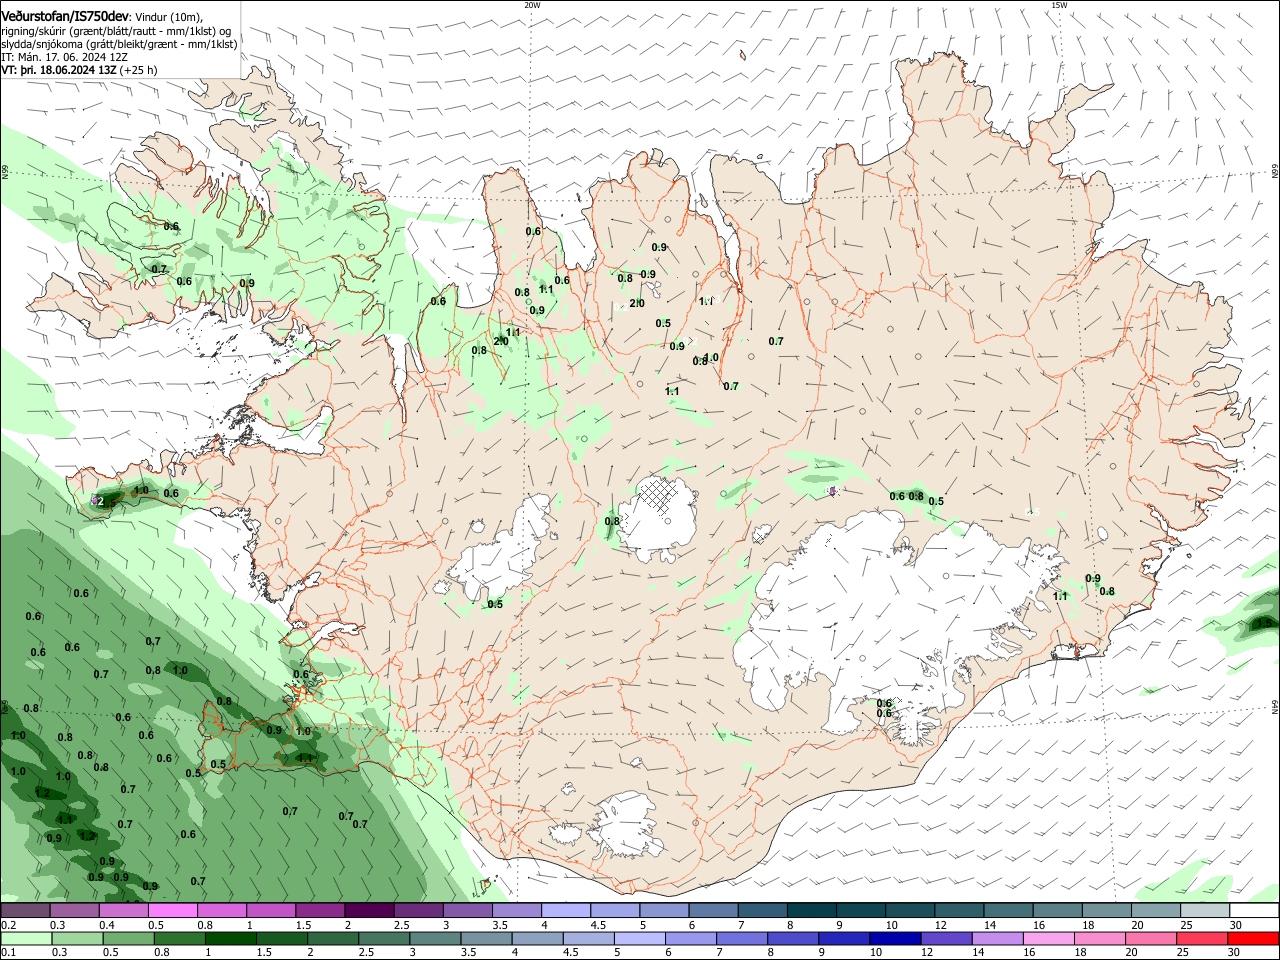The width and height of the screenshot is (1280, 960).
Task: Click the Veðurstofan/IS750dev title text
Action: pyautogui.click(x=65, y=16)
